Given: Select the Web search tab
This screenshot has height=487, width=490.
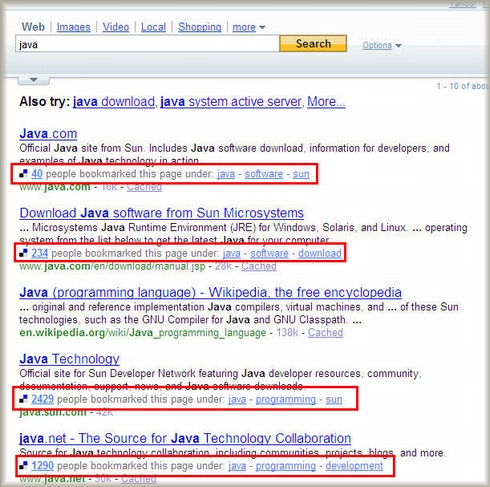Looking at the screenshot, I should (33, 27).
